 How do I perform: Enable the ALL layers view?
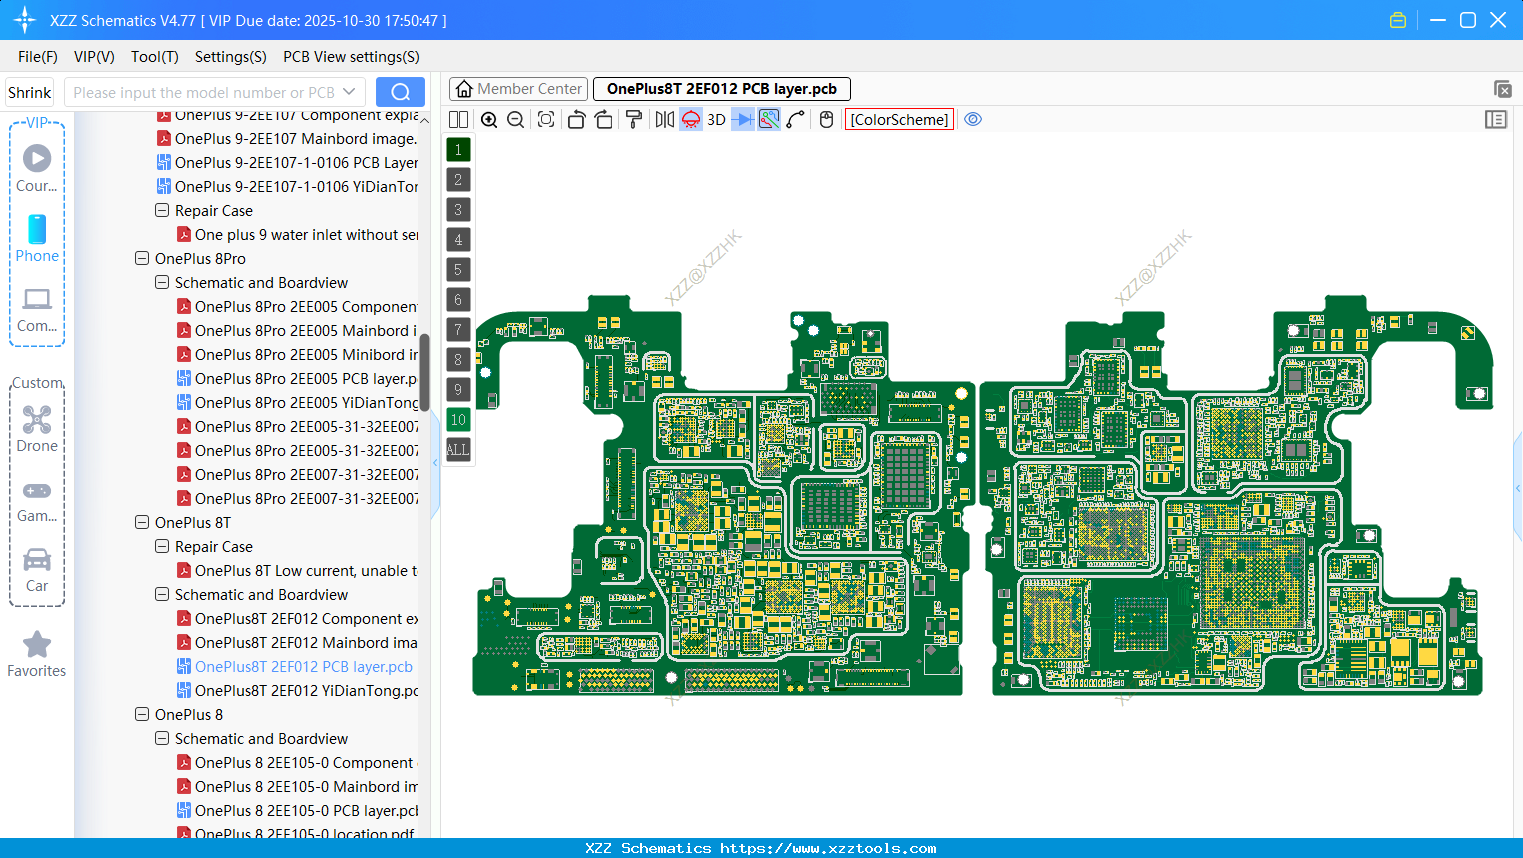[x=458, y=449]
